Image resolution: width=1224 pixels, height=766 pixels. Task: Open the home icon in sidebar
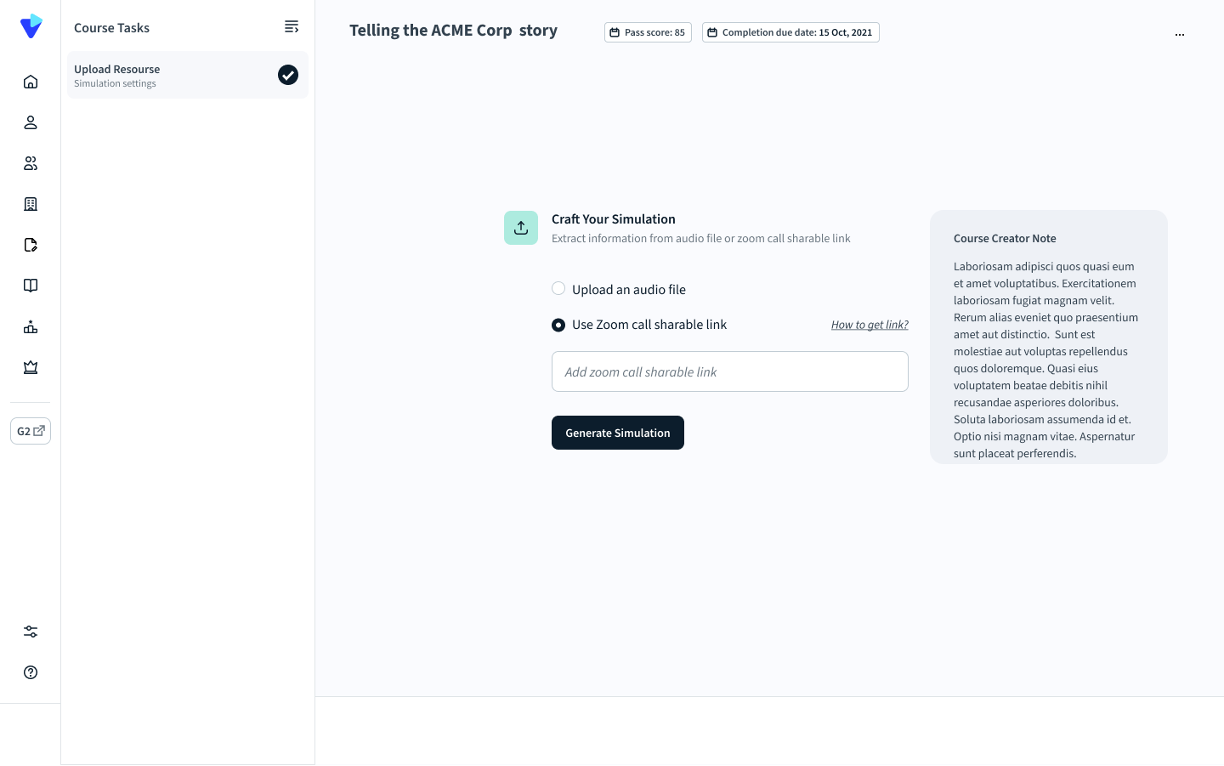(31, 82)
